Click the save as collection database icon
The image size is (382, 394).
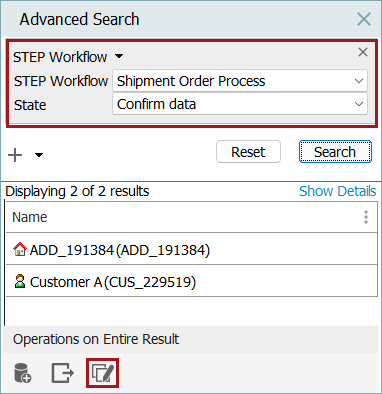pos(23,373)
